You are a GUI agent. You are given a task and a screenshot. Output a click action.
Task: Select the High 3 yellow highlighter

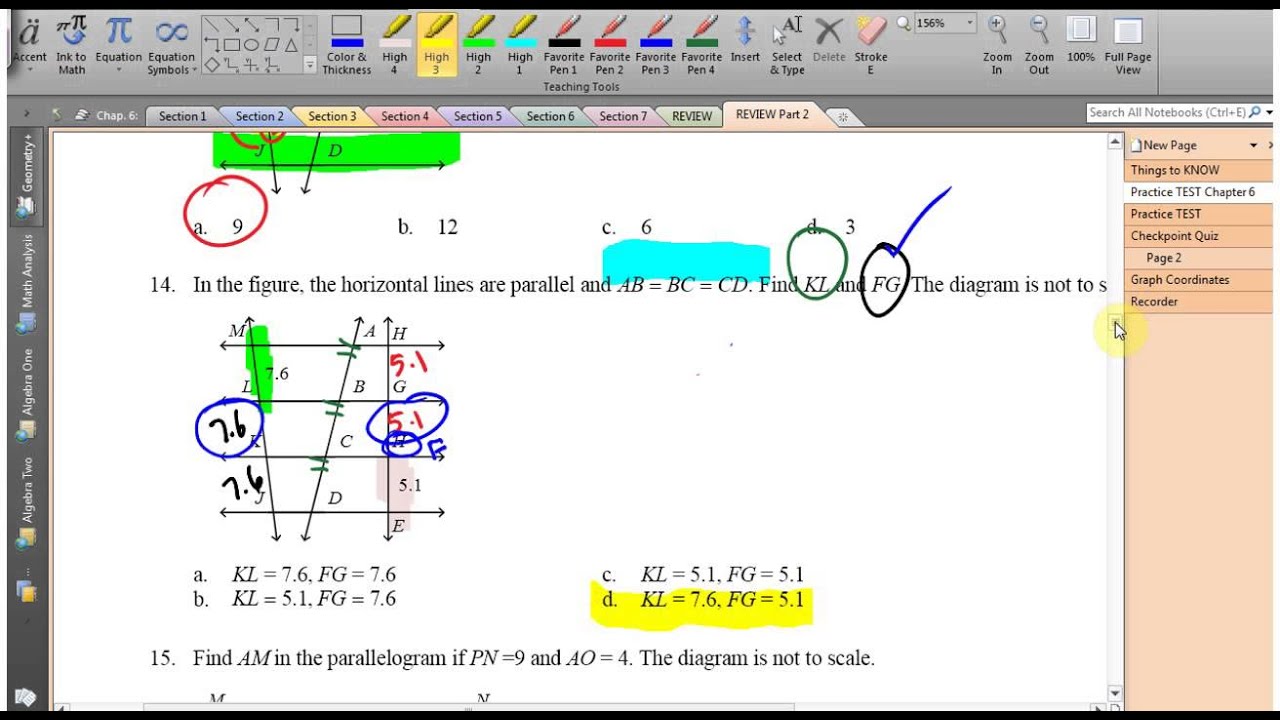(x=436, y=45)
